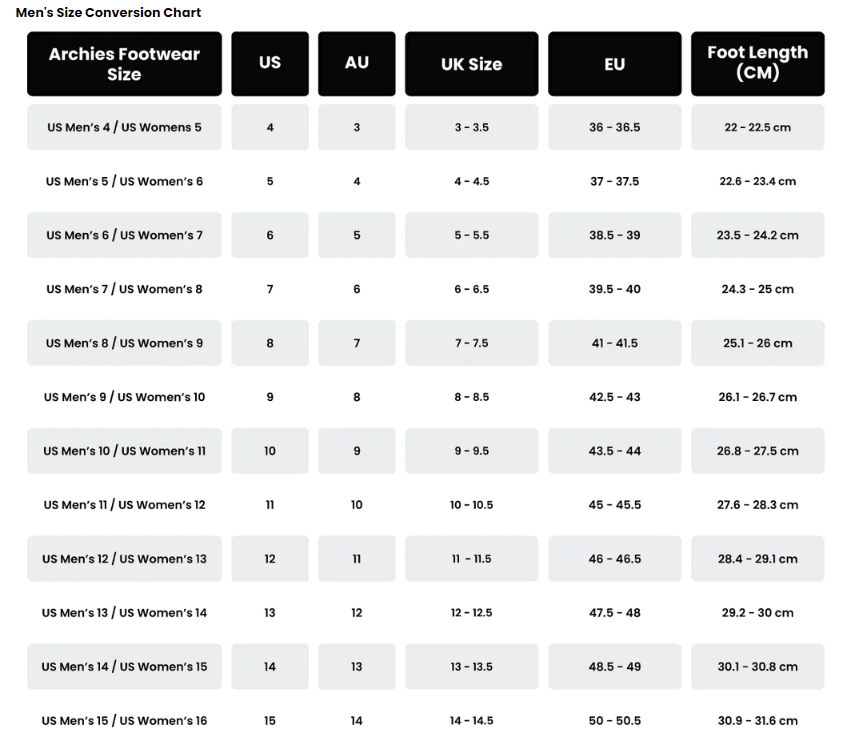Click the Men's Size Conversion Chart title
The image size is (847, 741).
(x=108, y=13)
